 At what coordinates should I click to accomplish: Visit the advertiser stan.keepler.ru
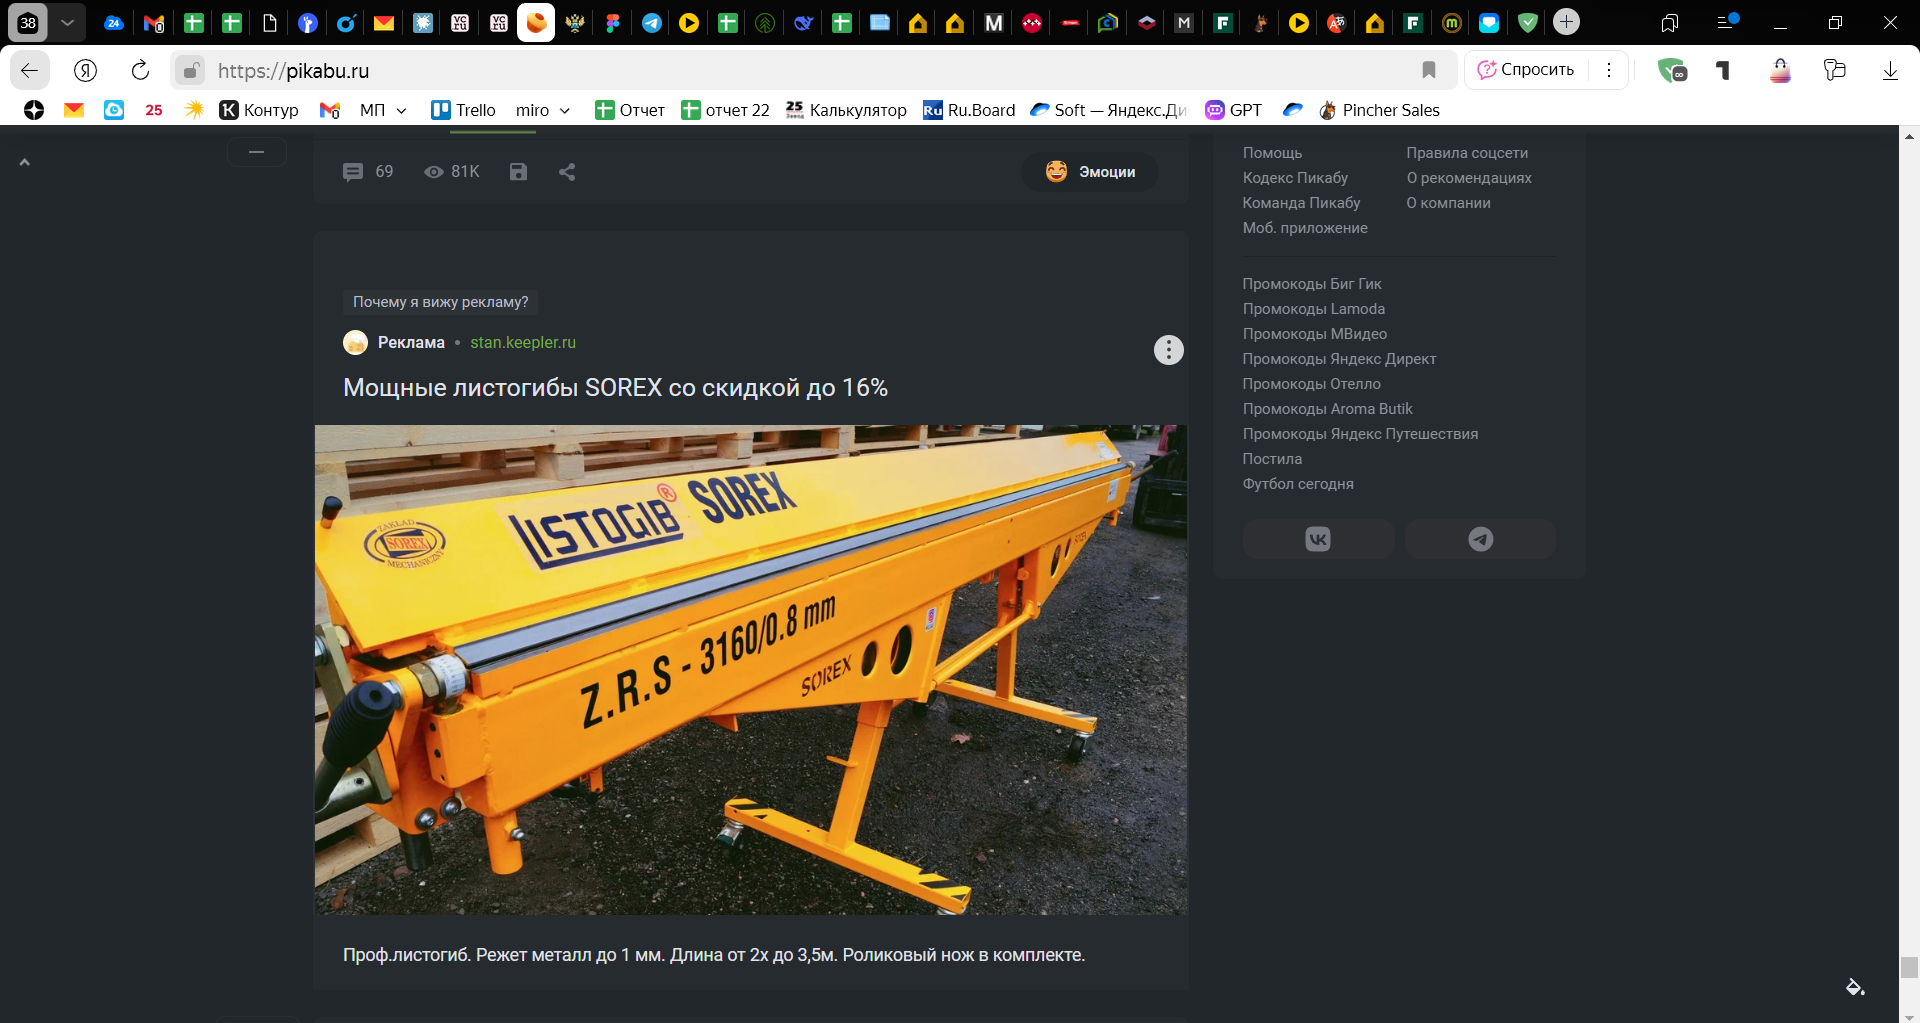pos(523,342)
